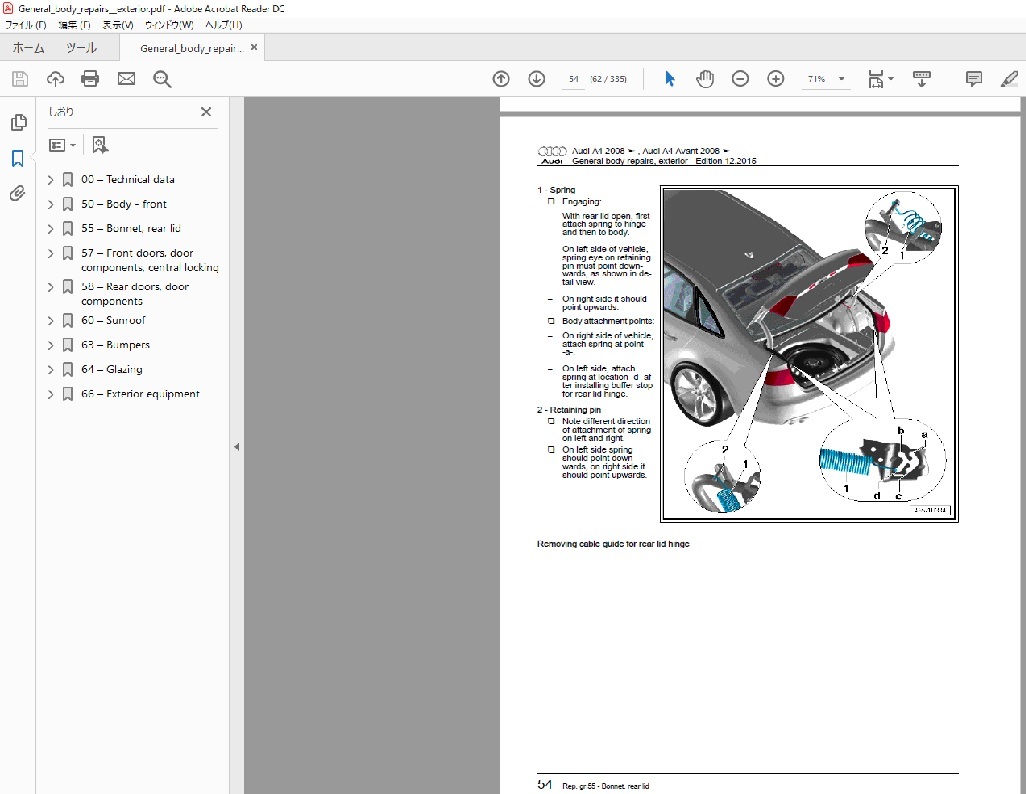Click the 'Removing cable guide for rear lid hinge' heading
The width and height of the screenshot is (1026, 794).
[613, 544]
